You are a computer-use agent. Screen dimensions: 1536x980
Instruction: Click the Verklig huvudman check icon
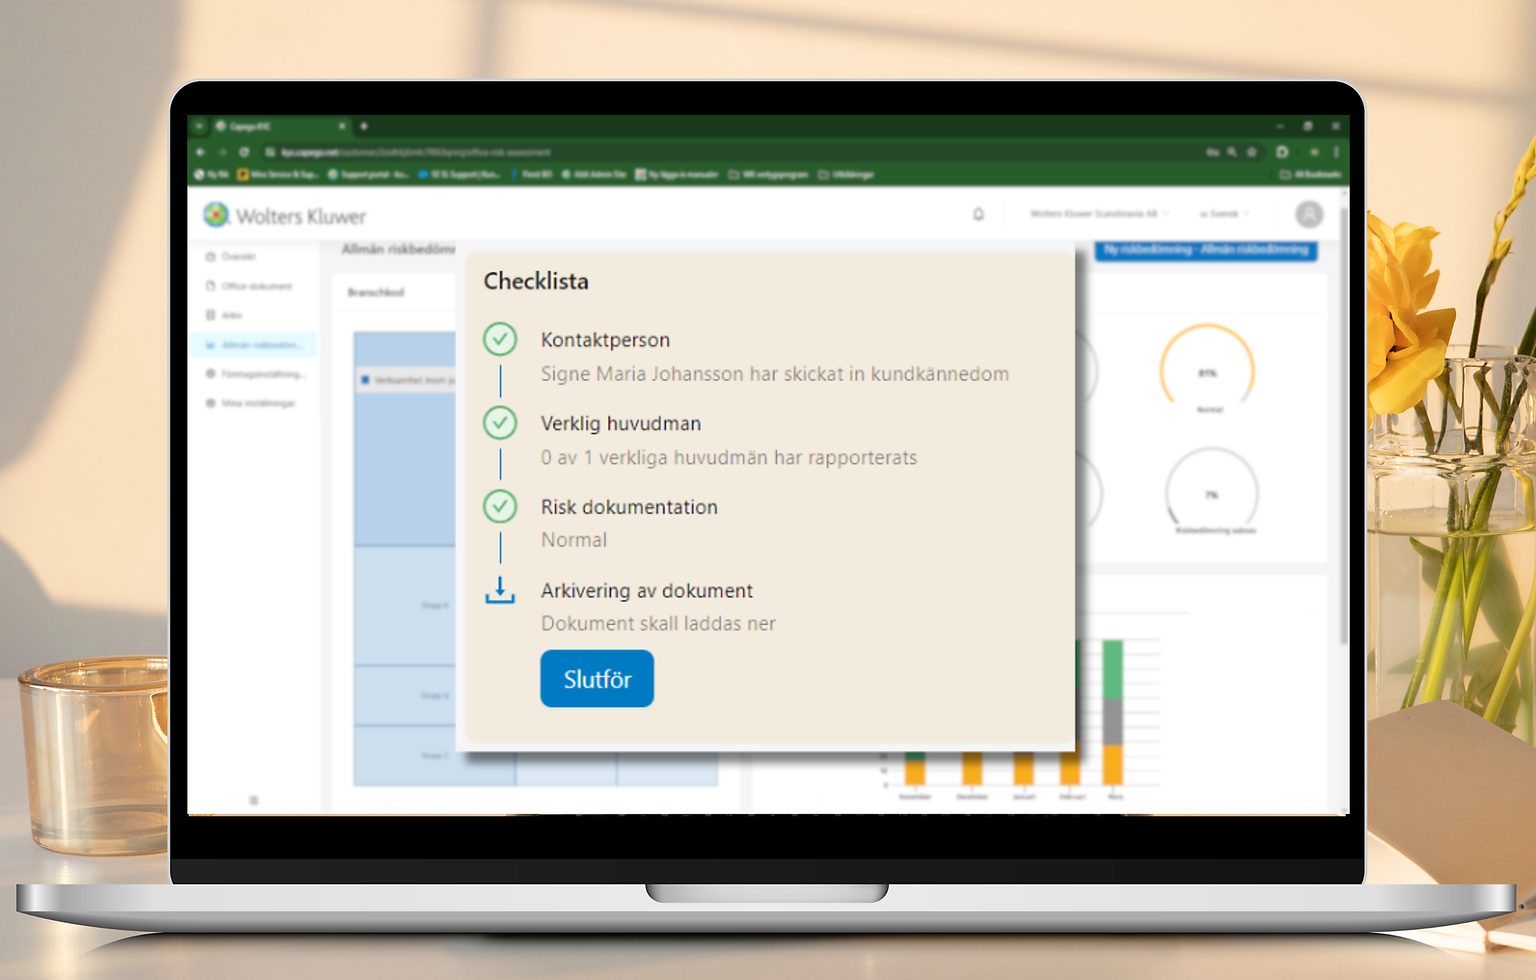tap(500, 423)
